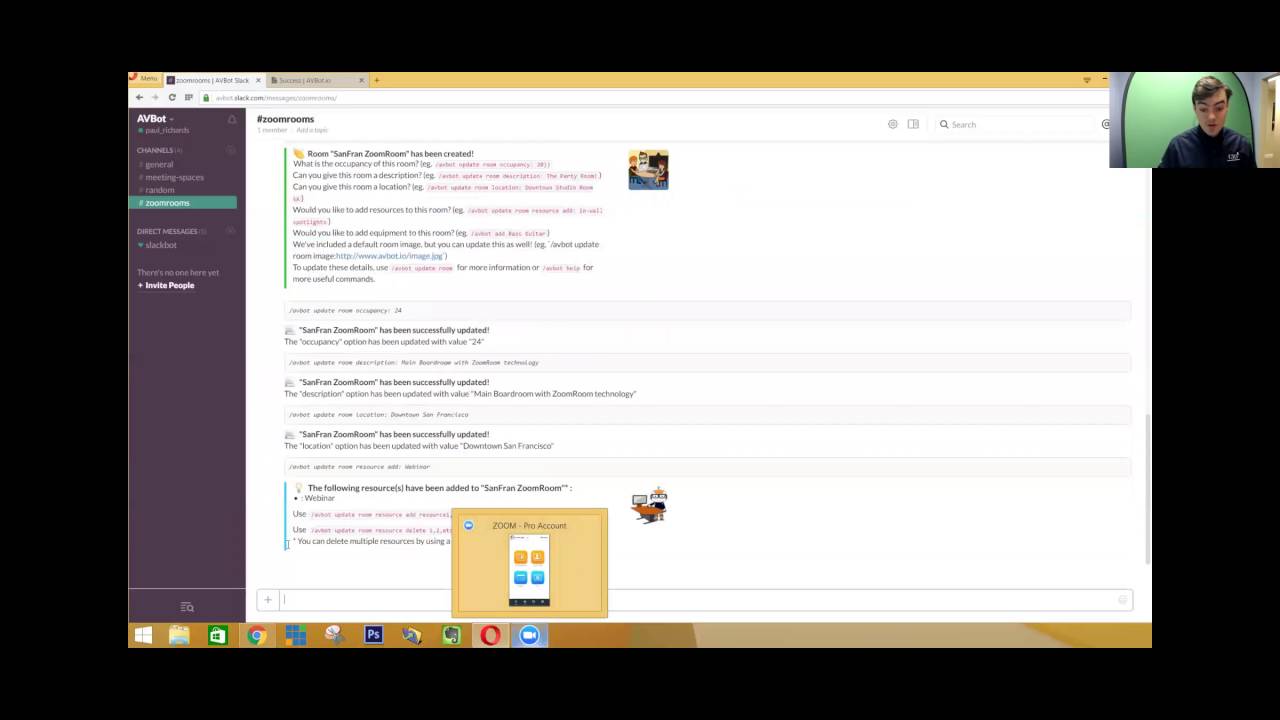The width and height of the screenshot is (1280, 720).
Task: Click the text 'Downtown San Francisco' value message
Action: [x=418, y=446]
